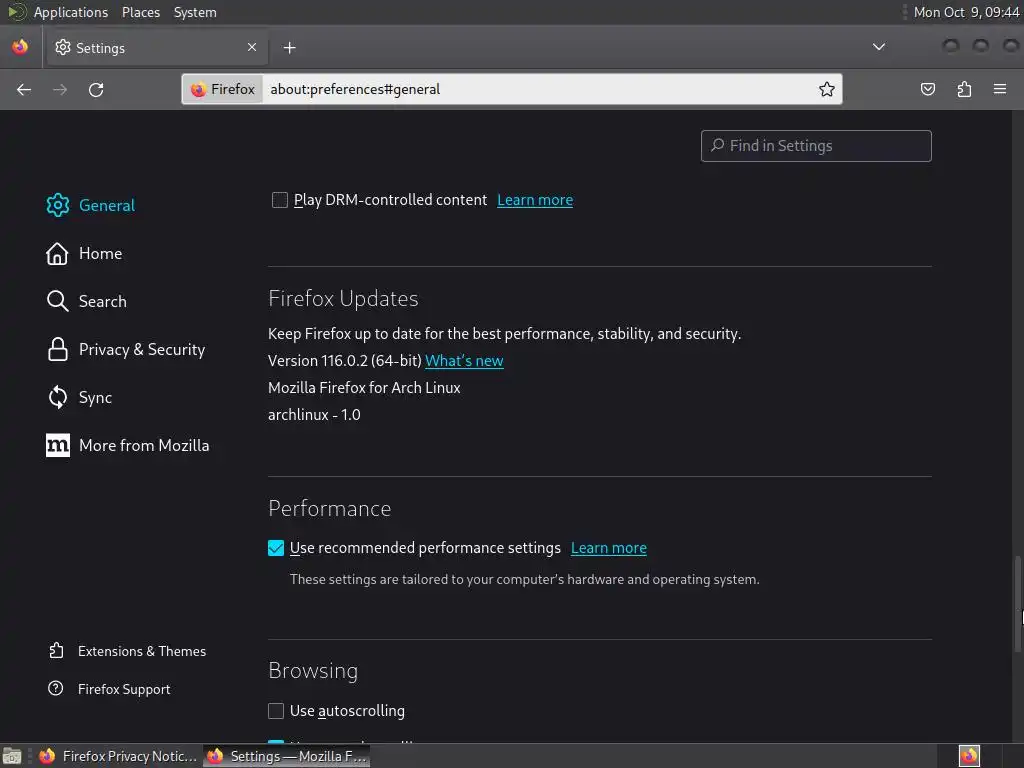Click the show desktop icon in taskbar

click(x=12, y=756)
